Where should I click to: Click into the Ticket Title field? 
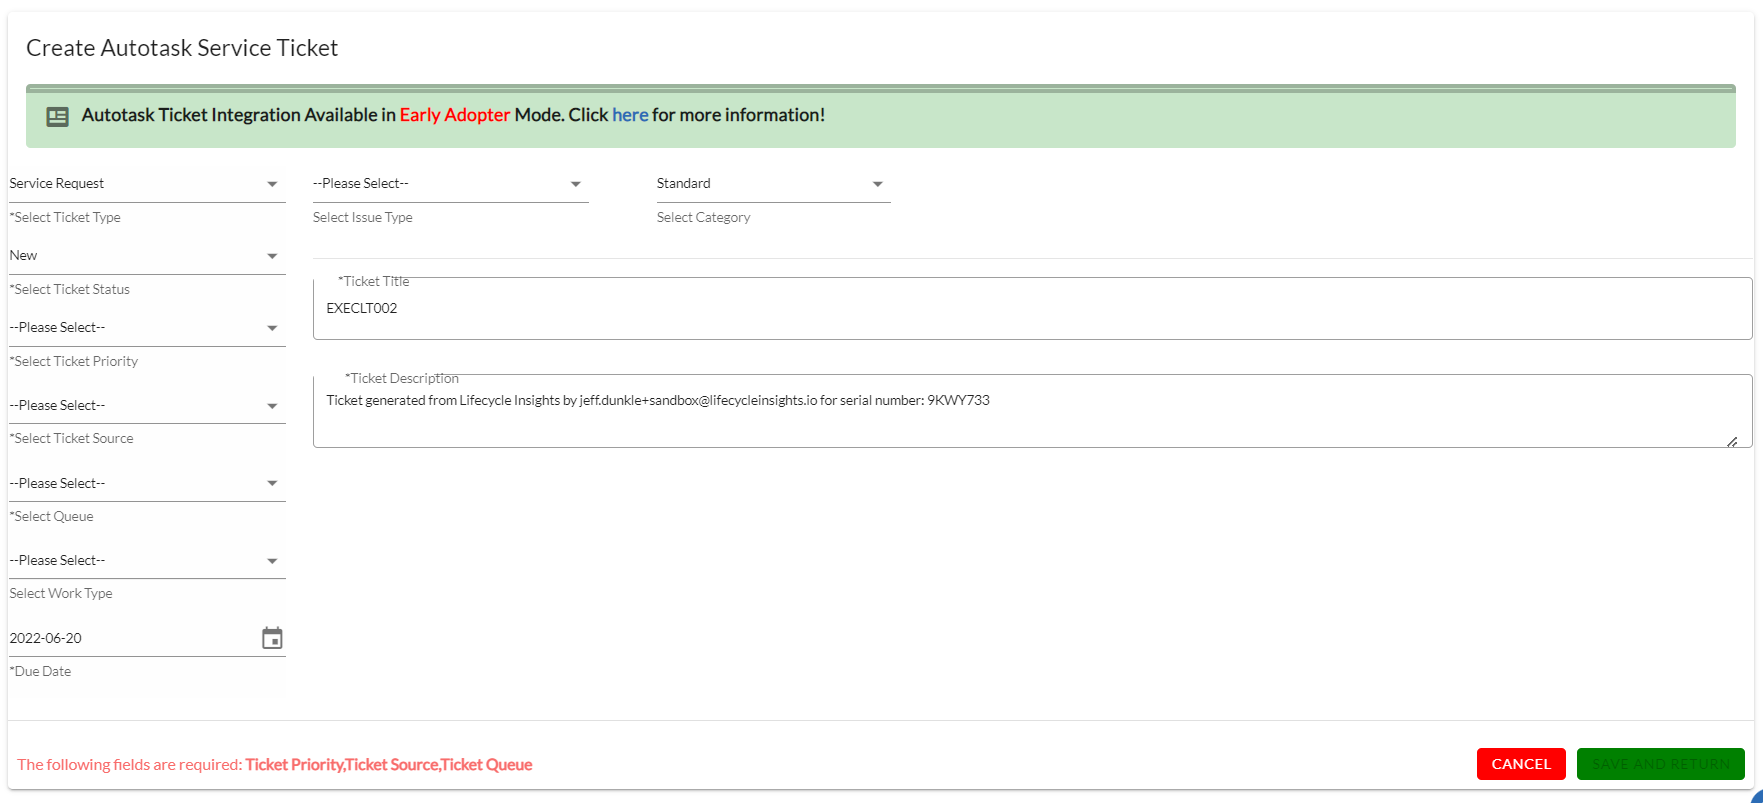click(1032, 309)
